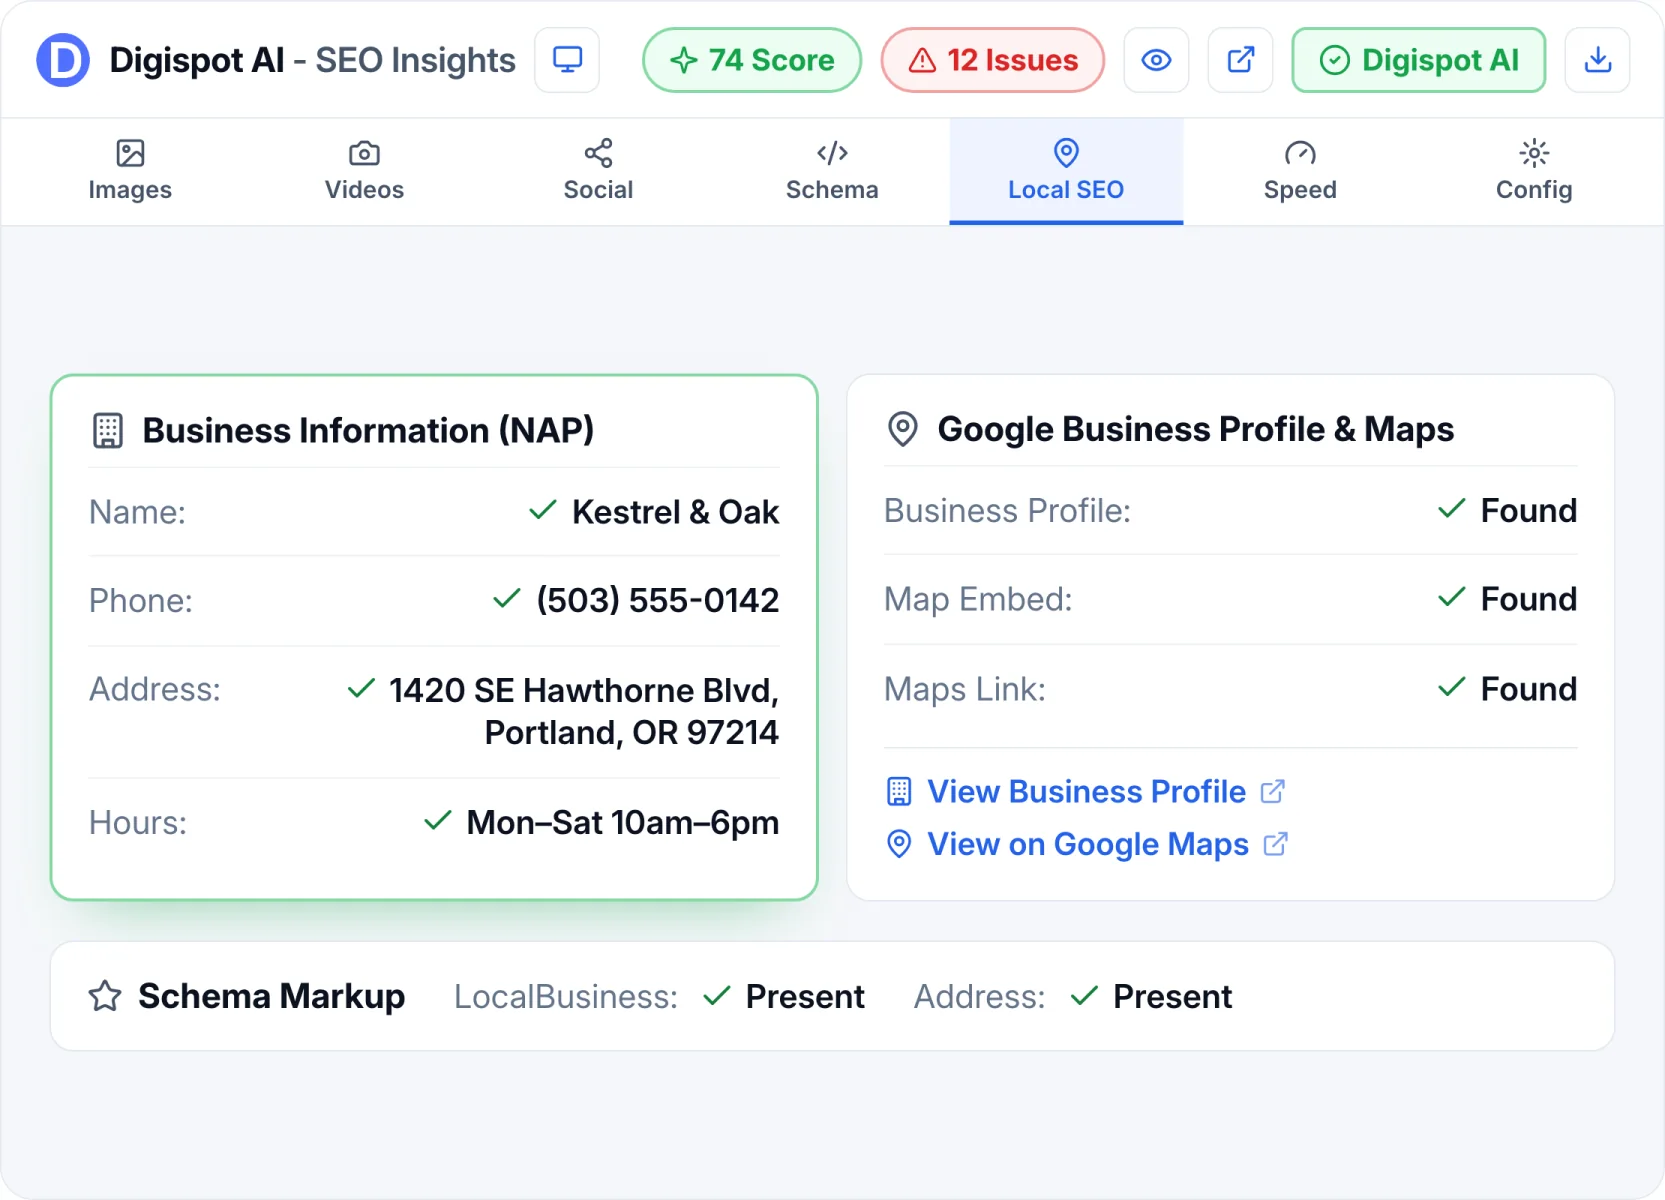Click the Digispot D logo icon
The image size is (1665, 1200).
coord(63,60)
